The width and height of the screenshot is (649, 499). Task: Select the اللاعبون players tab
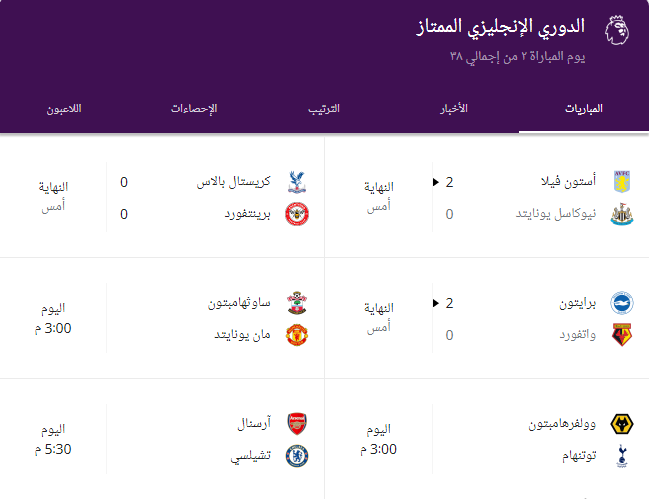pyautogui.click(x=64, y=109)
